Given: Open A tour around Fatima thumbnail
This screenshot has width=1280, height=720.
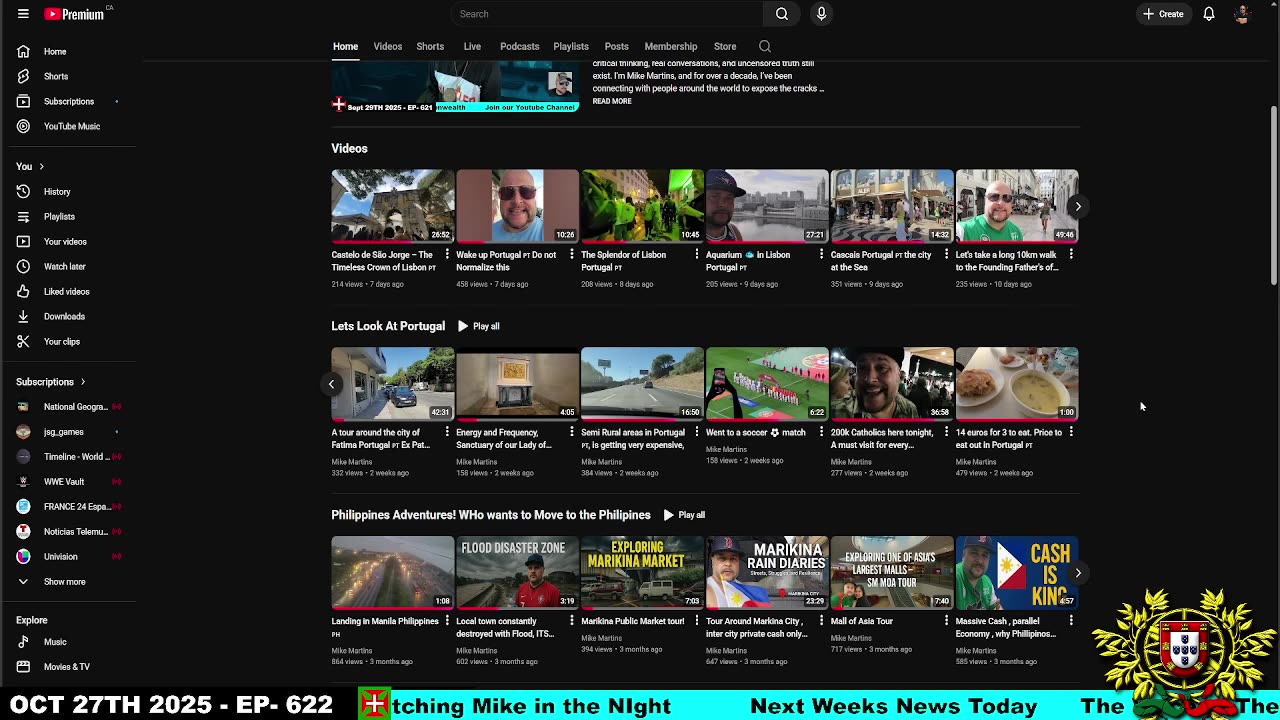Looking at the screenshot, I should (x=393, y=384).
